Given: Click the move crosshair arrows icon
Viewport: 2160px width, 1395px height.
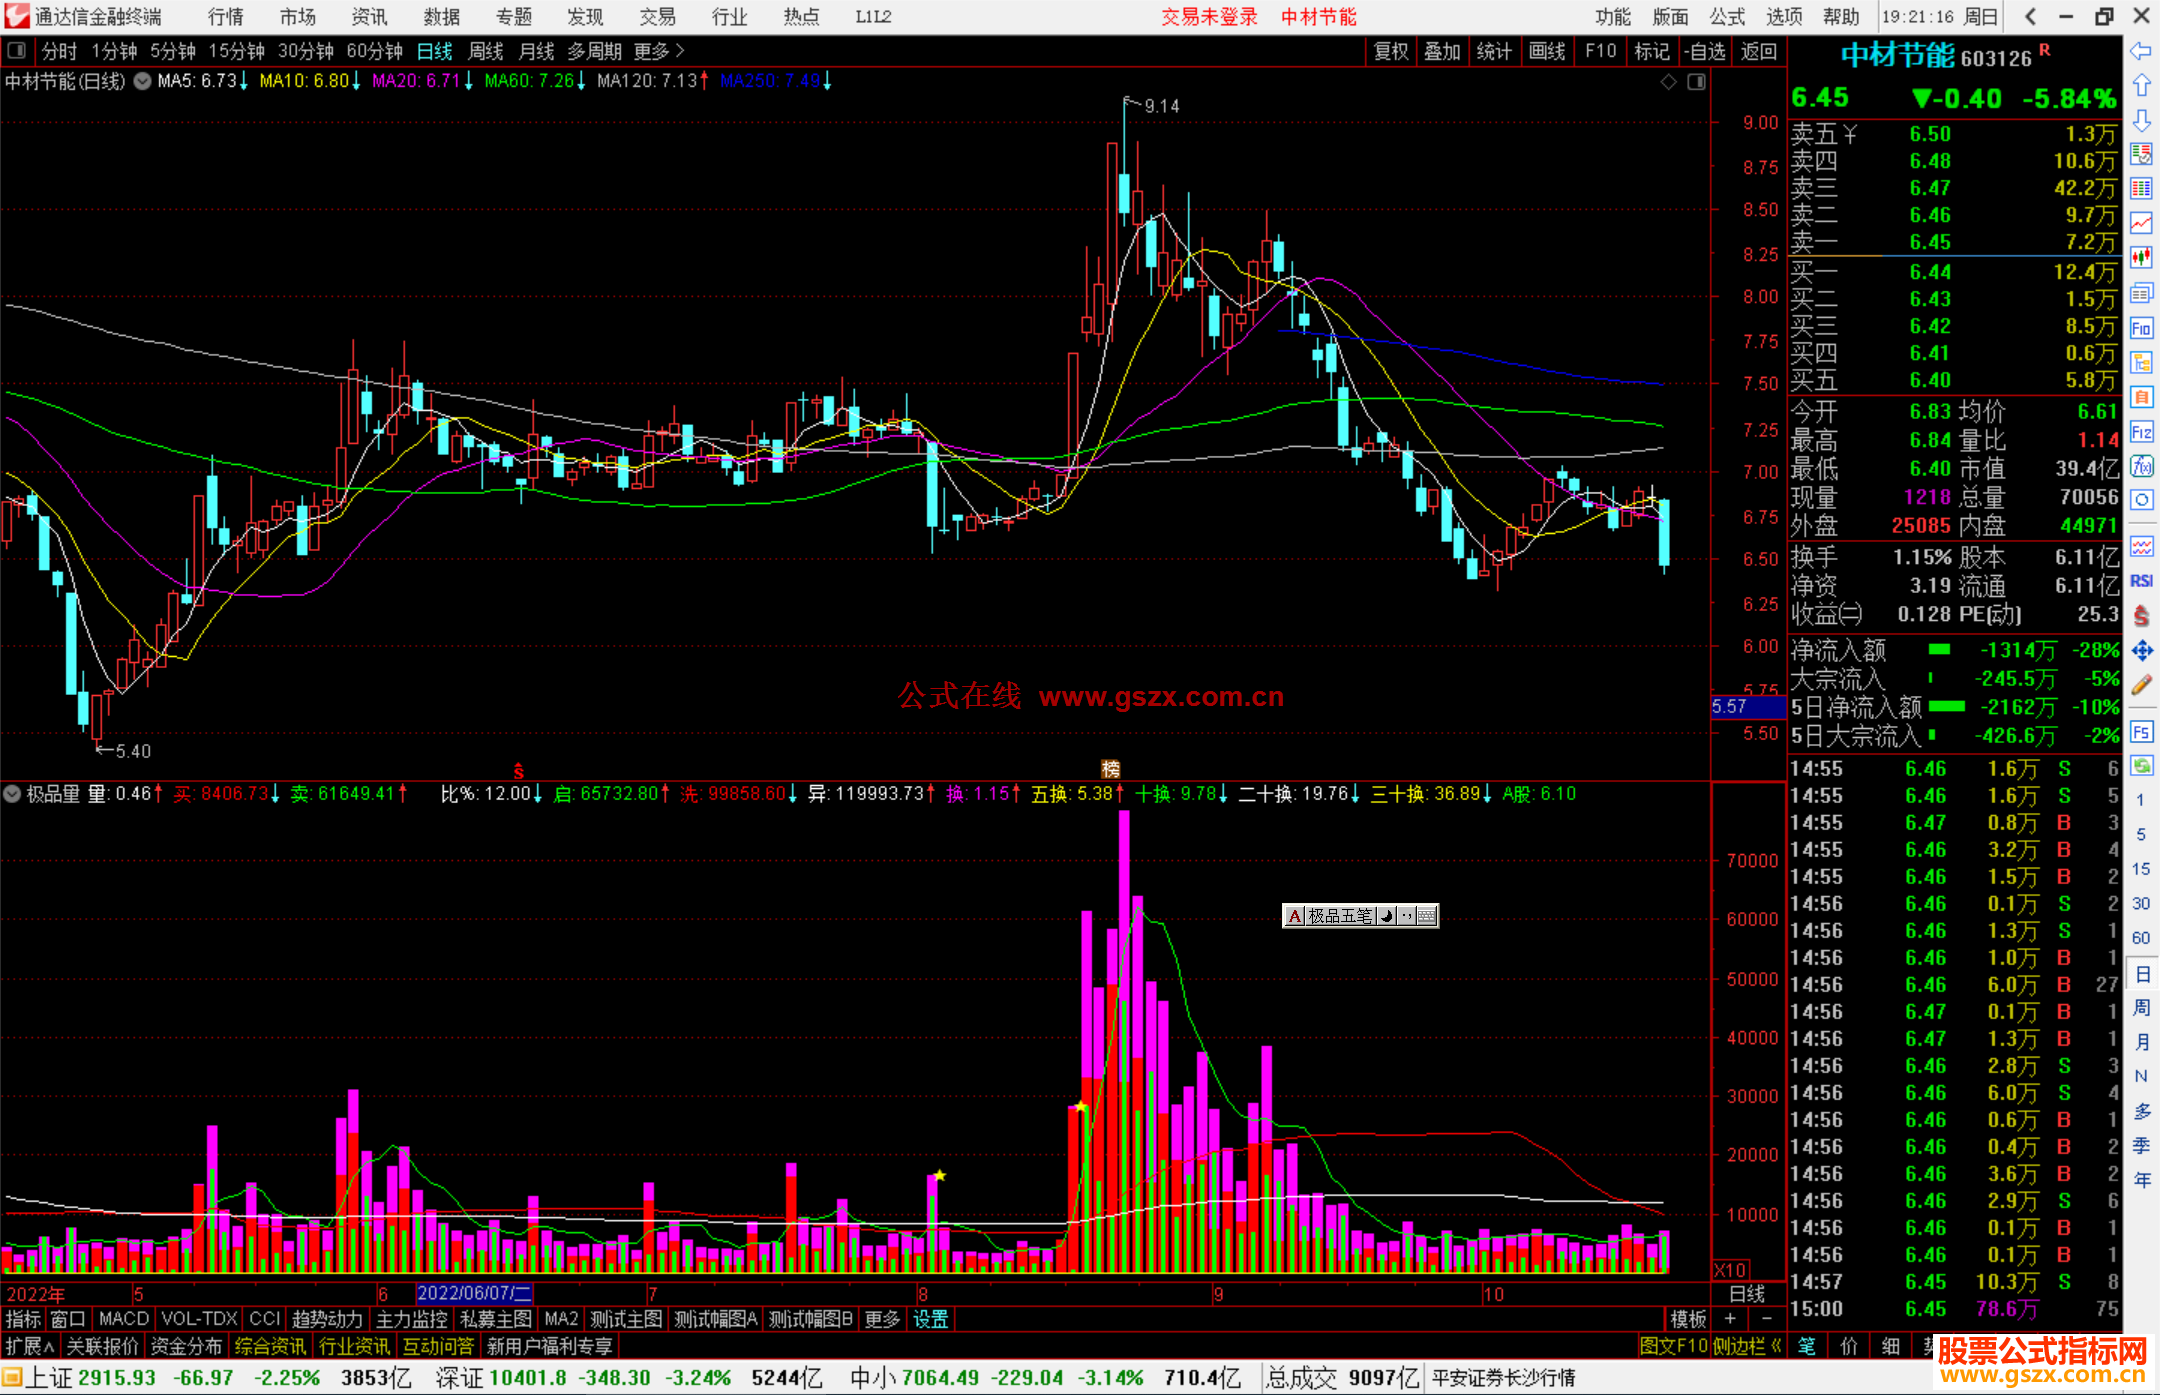Looking at the screenshot, I should pyautogui.click(x=2140, y=651).
